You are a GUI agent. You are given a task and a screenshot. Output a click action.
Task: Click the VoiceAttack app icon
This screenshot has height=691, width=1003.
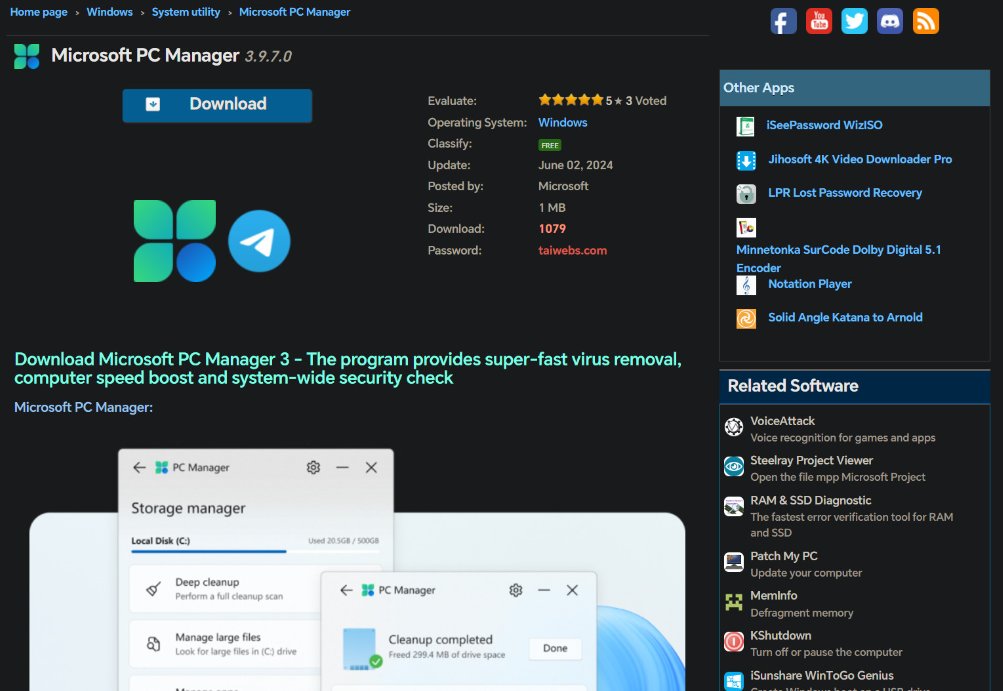(734, 426)
